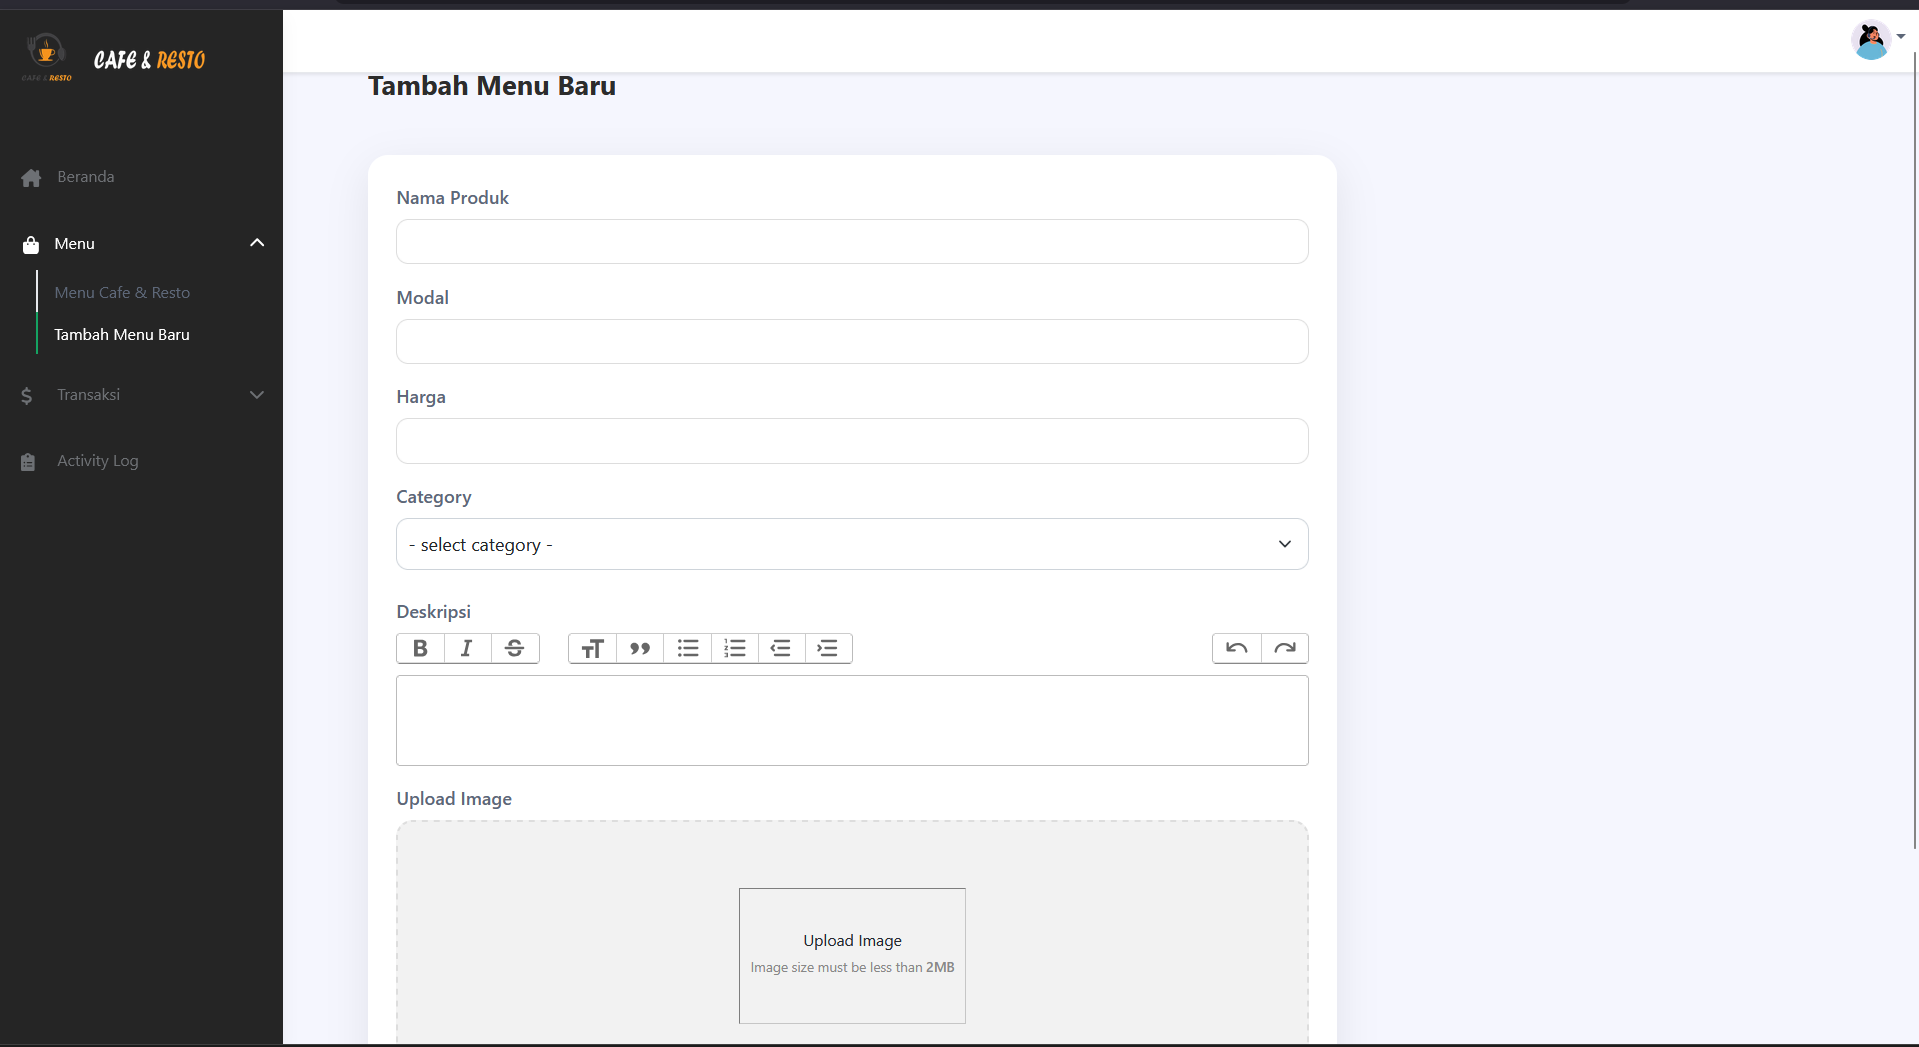Go to Beranda in the sidebar
1919x1047 pixels.
tap(86, 177)
